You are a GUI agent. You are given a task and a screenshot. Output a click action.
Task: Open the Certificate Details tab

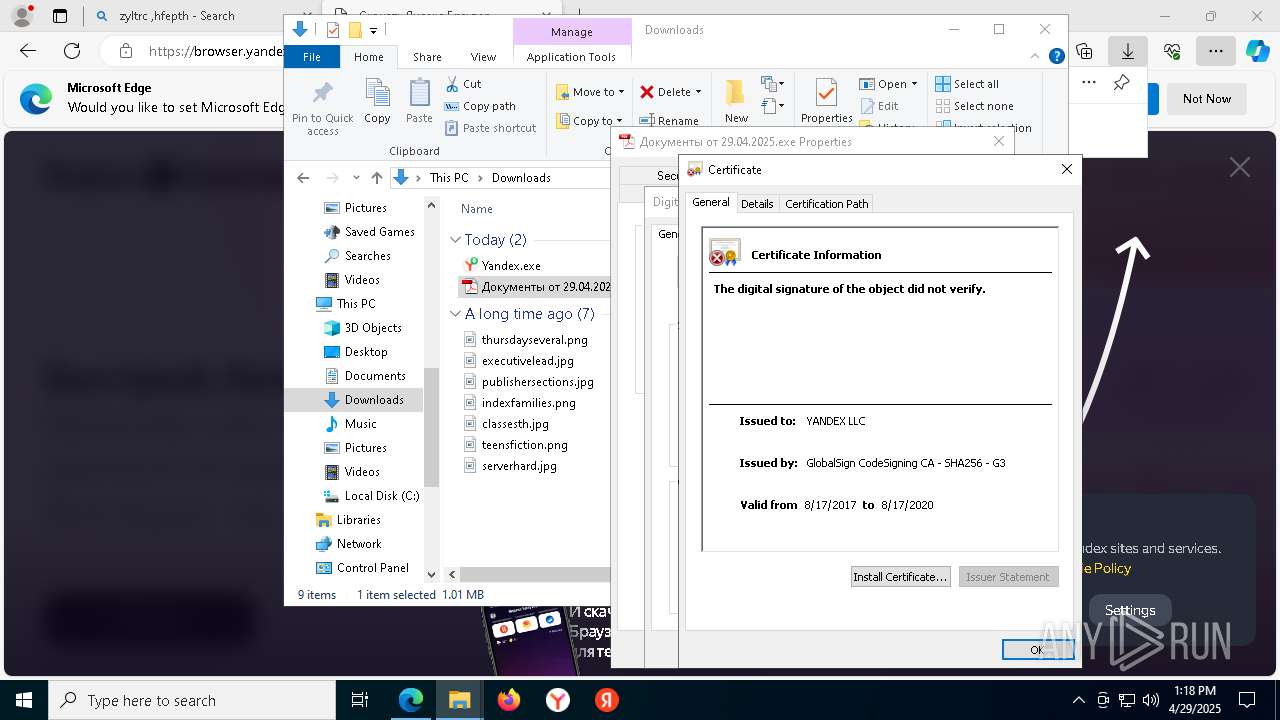pos(757,204)
